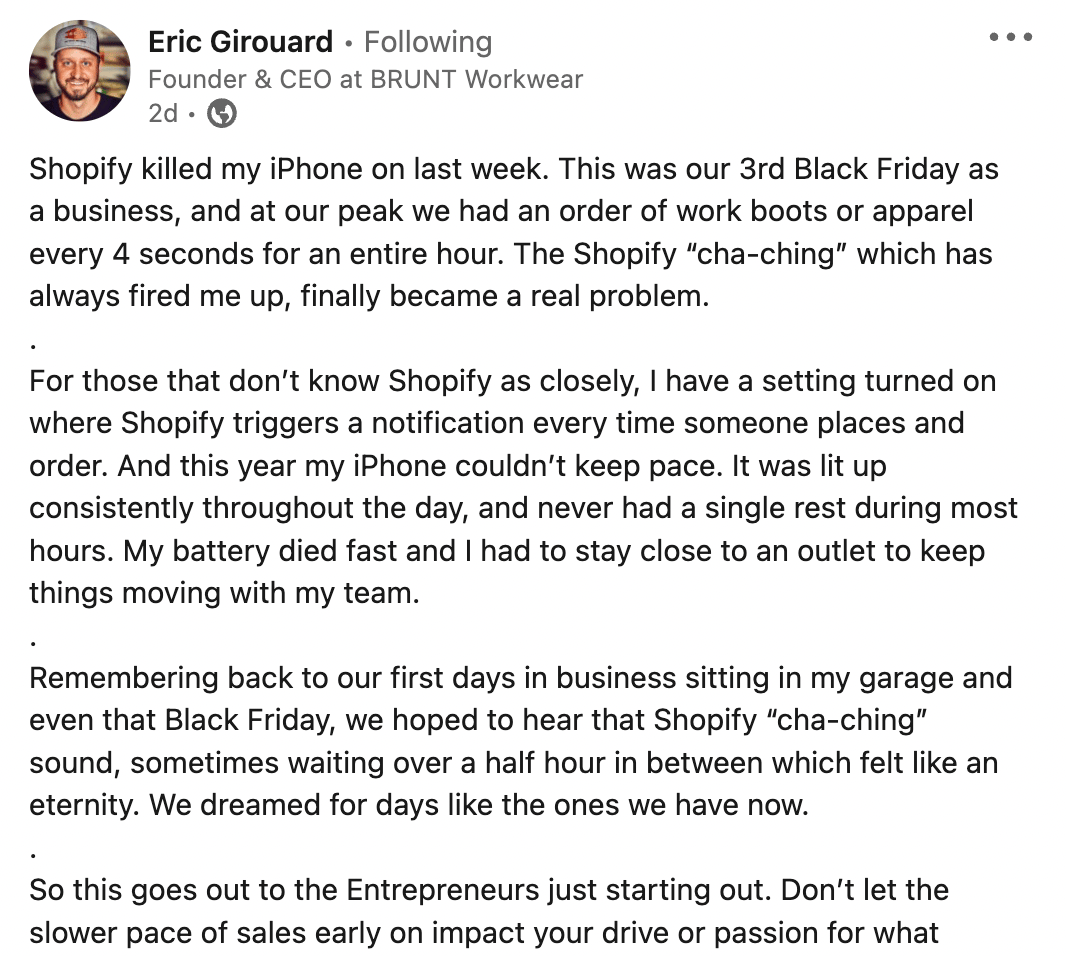Open Eric Girouard's profile name link
The width and height of the screenshot is (1066, 956).
point(241,42)
